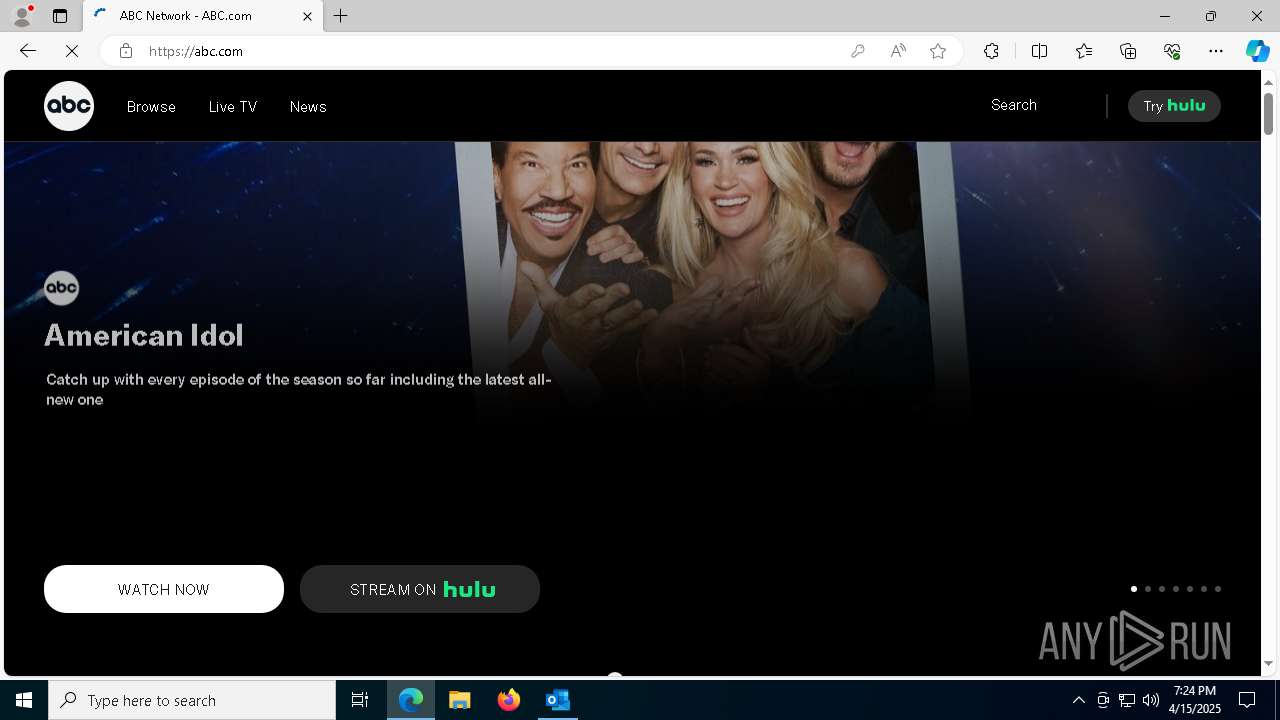The width and height of the screenshot is (1280, 720).
Task: Open Microsoft Edge from taskbar
Action: tap(411, 700)
